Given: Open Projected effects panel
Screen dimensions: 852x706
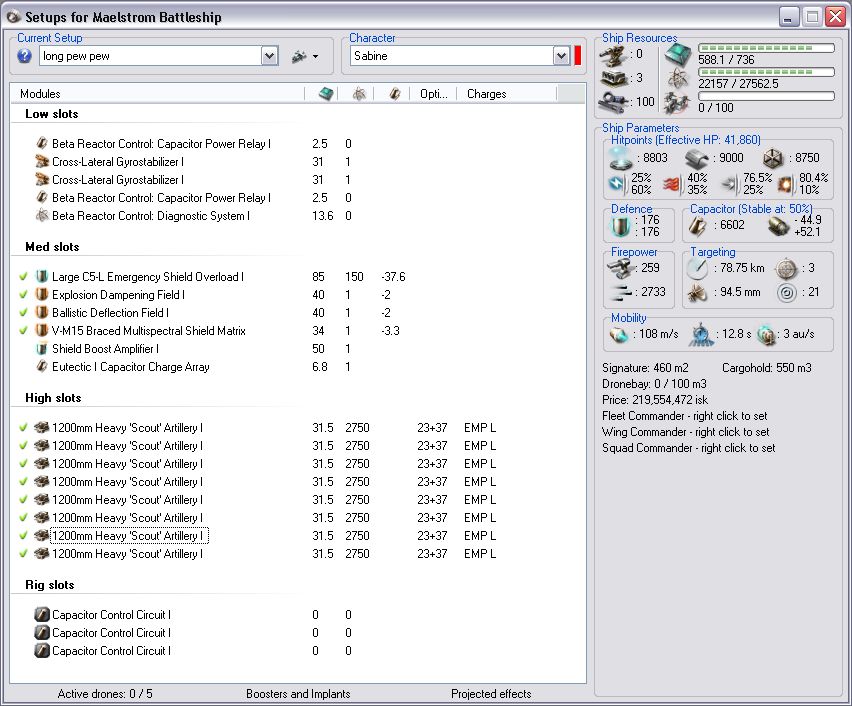Looking at the screenshot, I should tap(491, 693).
